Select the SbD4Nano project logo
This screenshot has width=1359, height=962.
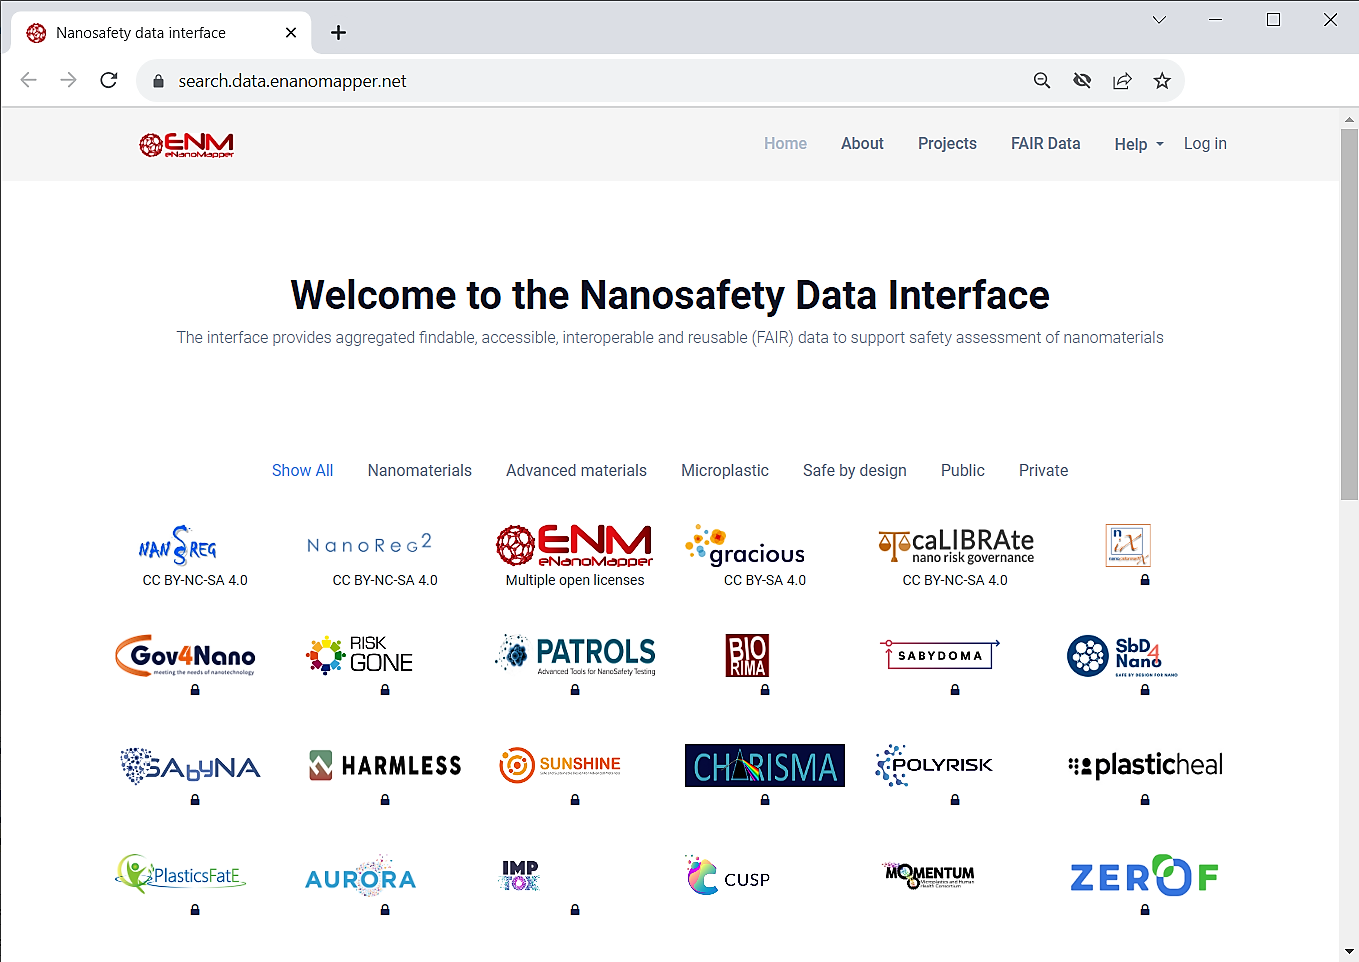[x=1122, y=656]
